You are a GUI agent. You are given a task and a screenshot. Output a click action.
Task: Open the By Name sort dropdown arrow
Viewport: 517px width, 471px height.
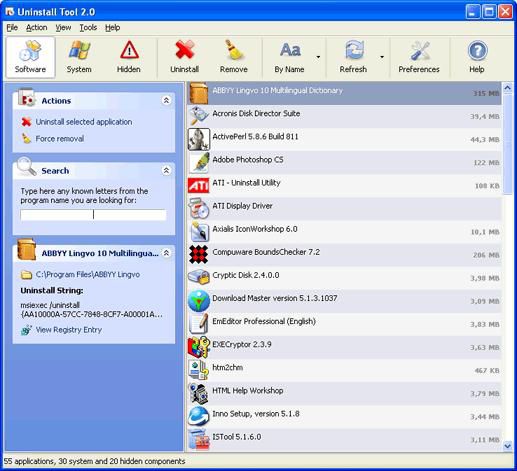(318, 57)
